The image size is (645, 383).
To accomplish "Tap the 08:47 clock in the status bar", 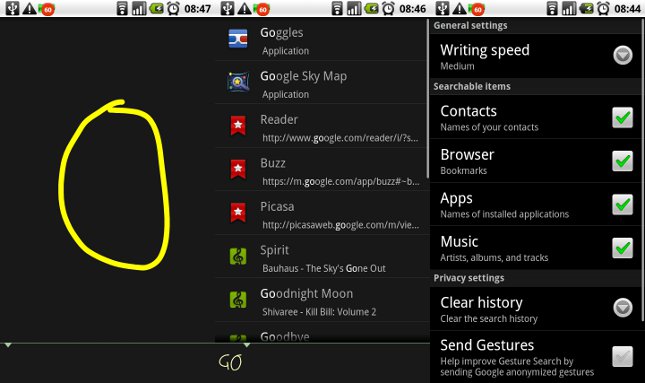I will [197, 9].
